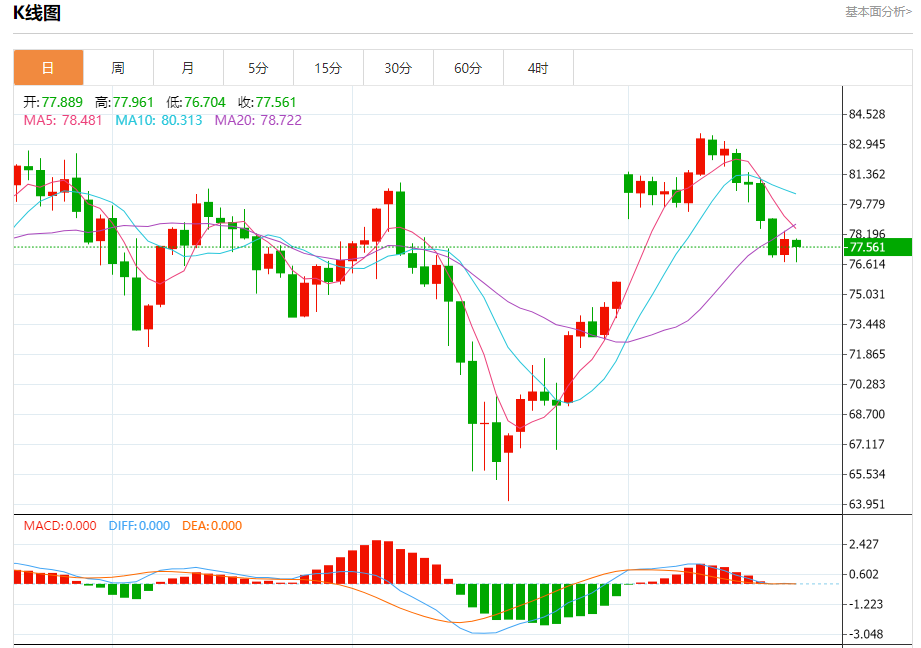The width and height of the screenshot is (921, 648).
Task: Open the 30分 interval tab
Action: [398, 68]
